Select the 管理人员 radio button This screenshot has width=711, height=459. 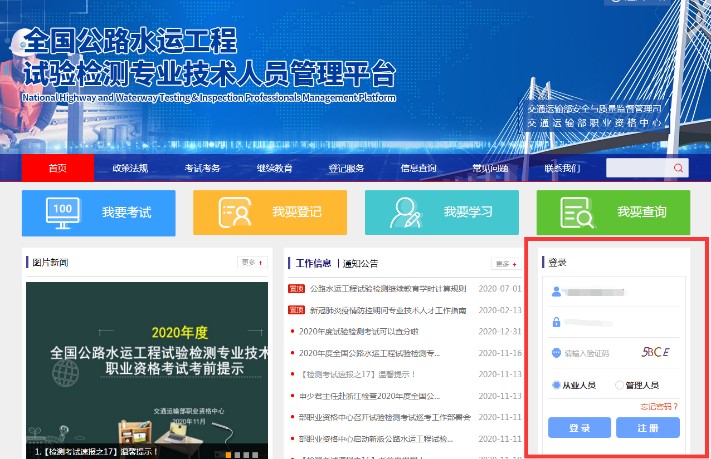[x=619, y=385]
